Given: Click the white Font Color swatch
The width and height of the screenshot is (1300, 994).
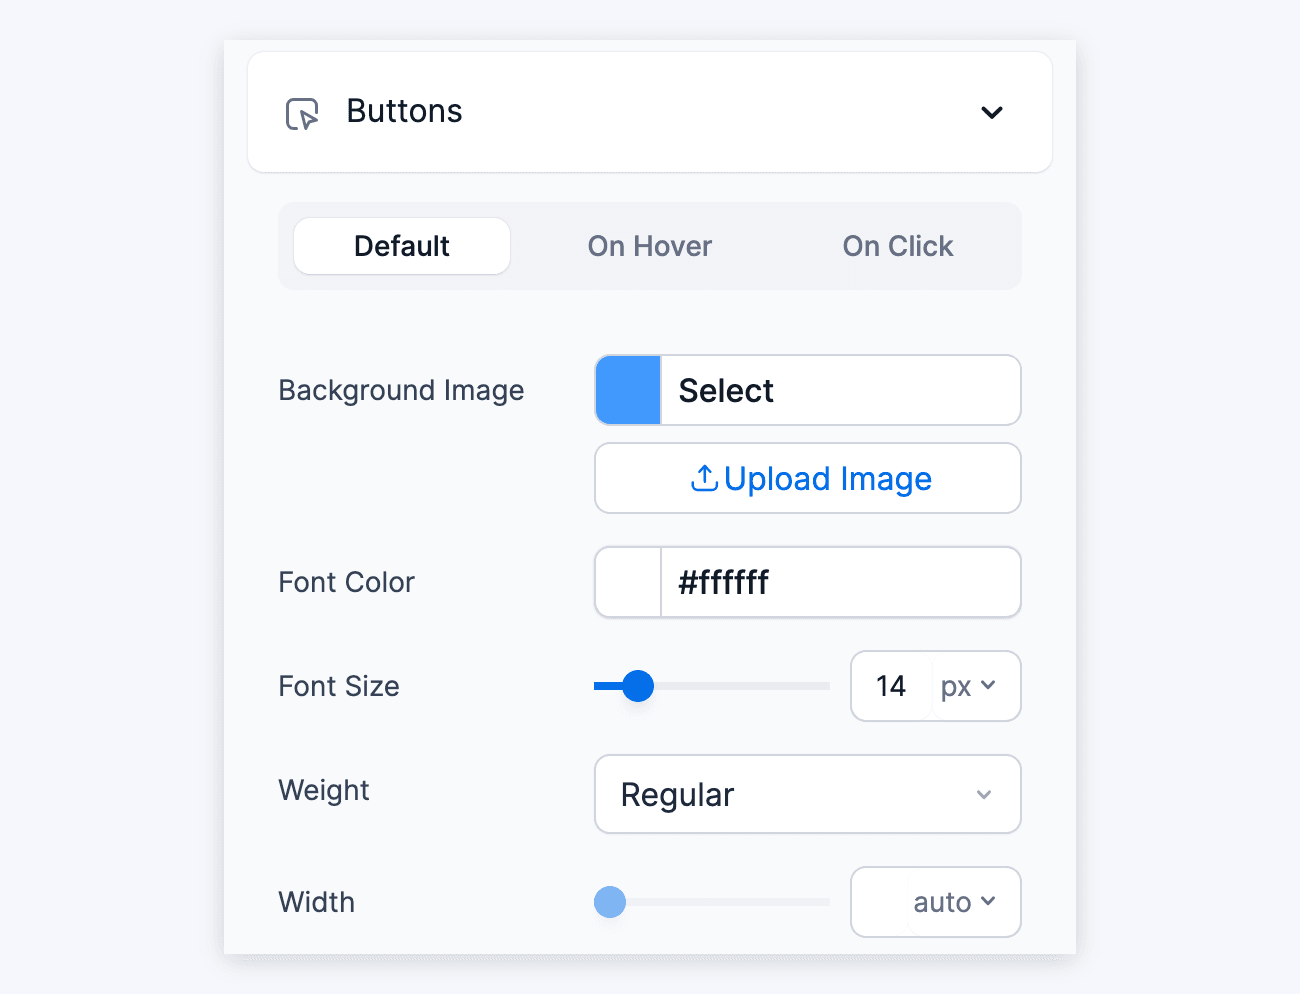Looking at the screenshot, I should [628, 582].
